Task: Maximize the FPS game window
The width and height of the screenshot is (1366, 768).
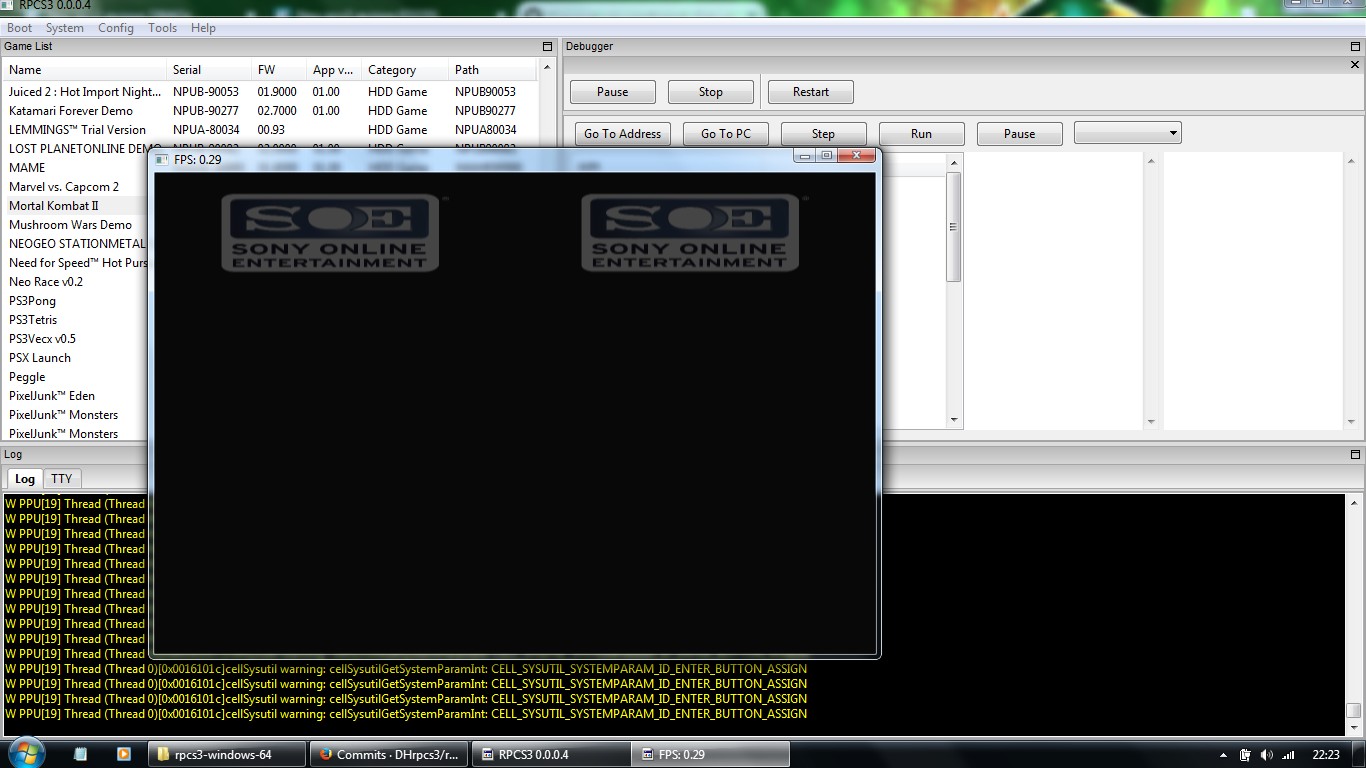Action: tap(827, 156)
